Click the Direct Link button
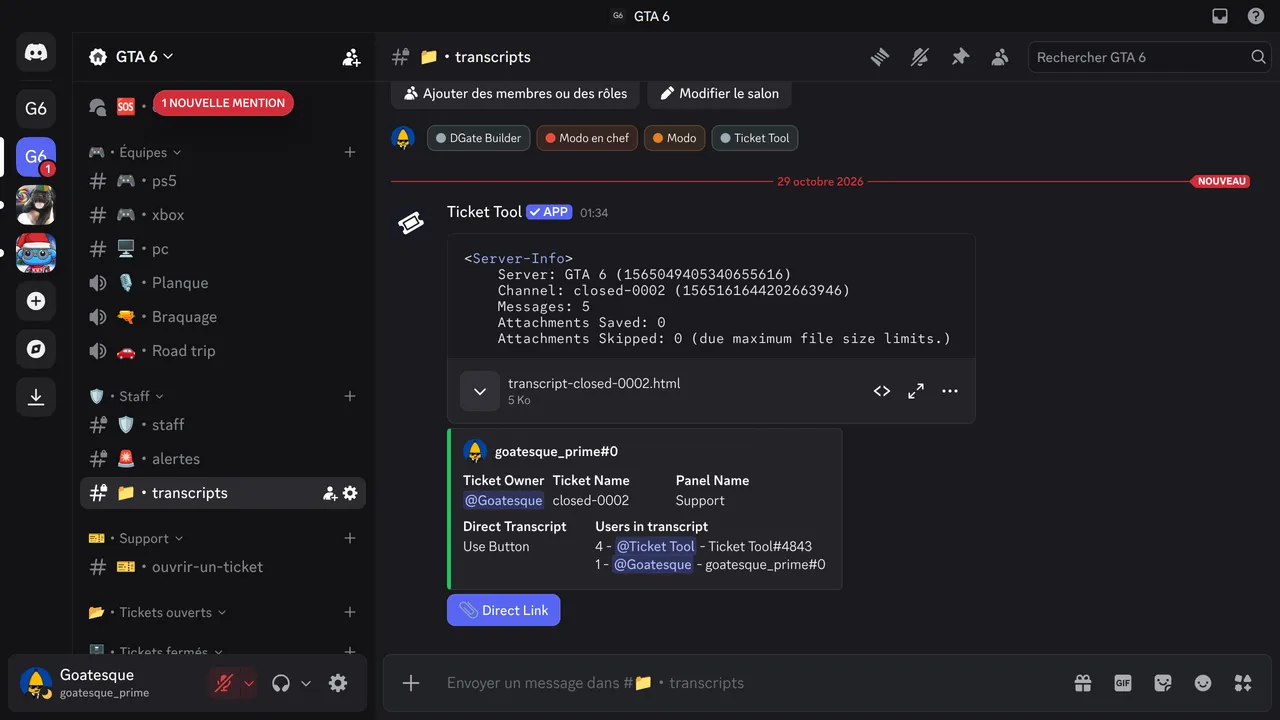 504,610
